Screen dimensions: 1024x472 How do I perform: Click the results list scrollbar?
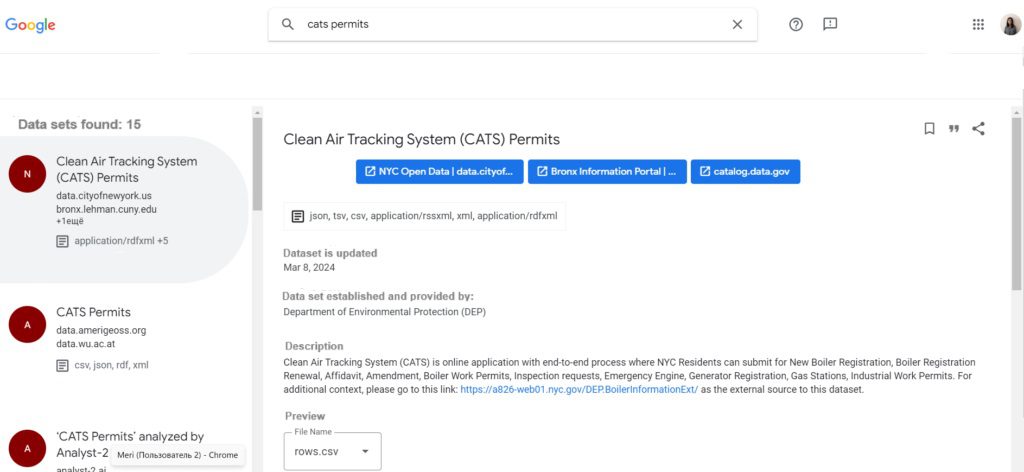pyautogui.click(x=257, y=163)
